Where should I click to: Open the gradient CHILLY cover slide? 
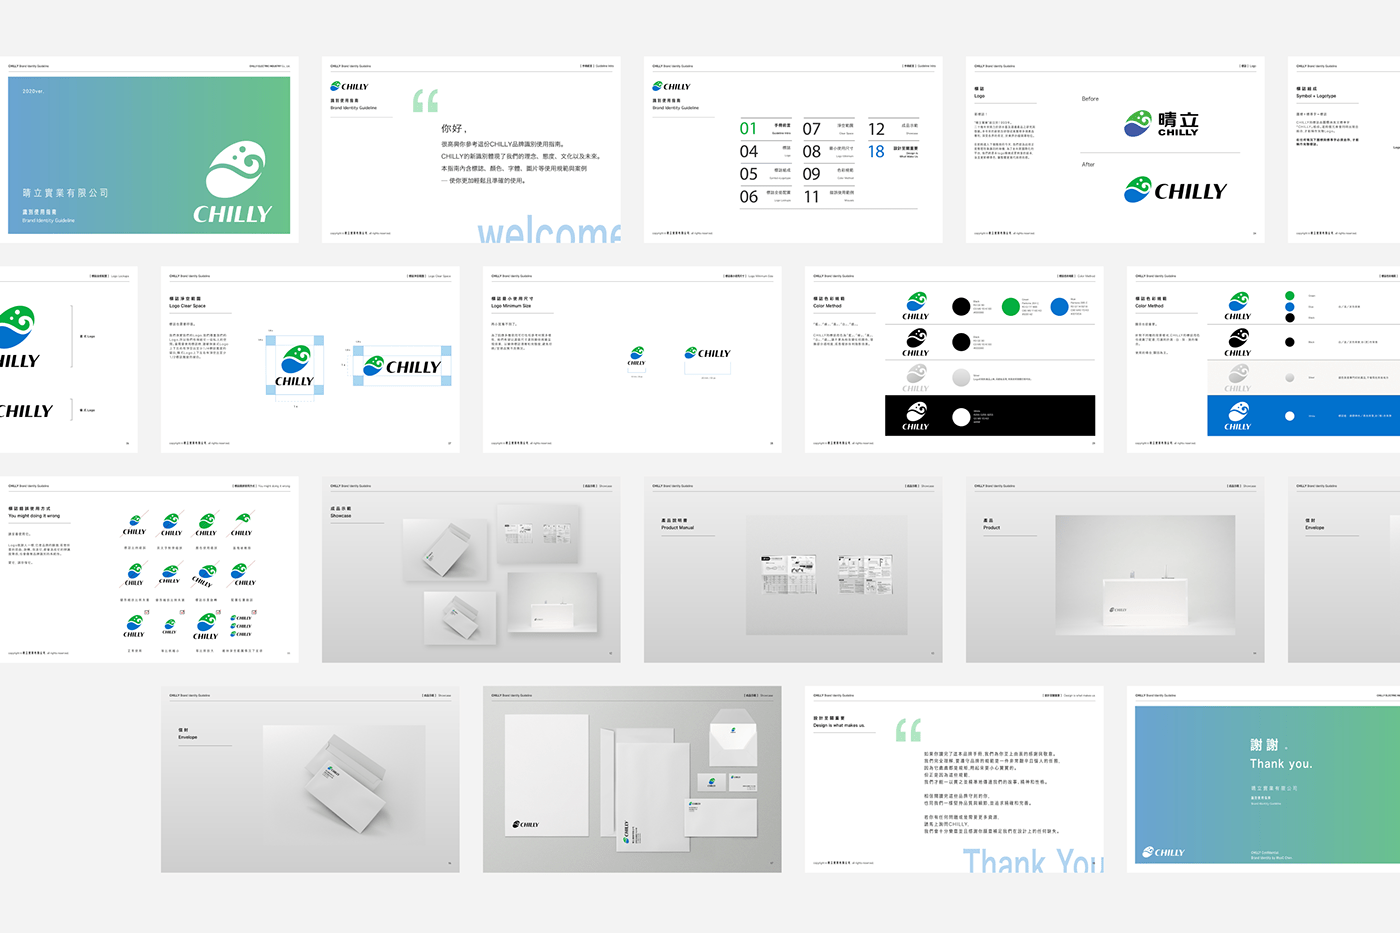click(149, 149)
